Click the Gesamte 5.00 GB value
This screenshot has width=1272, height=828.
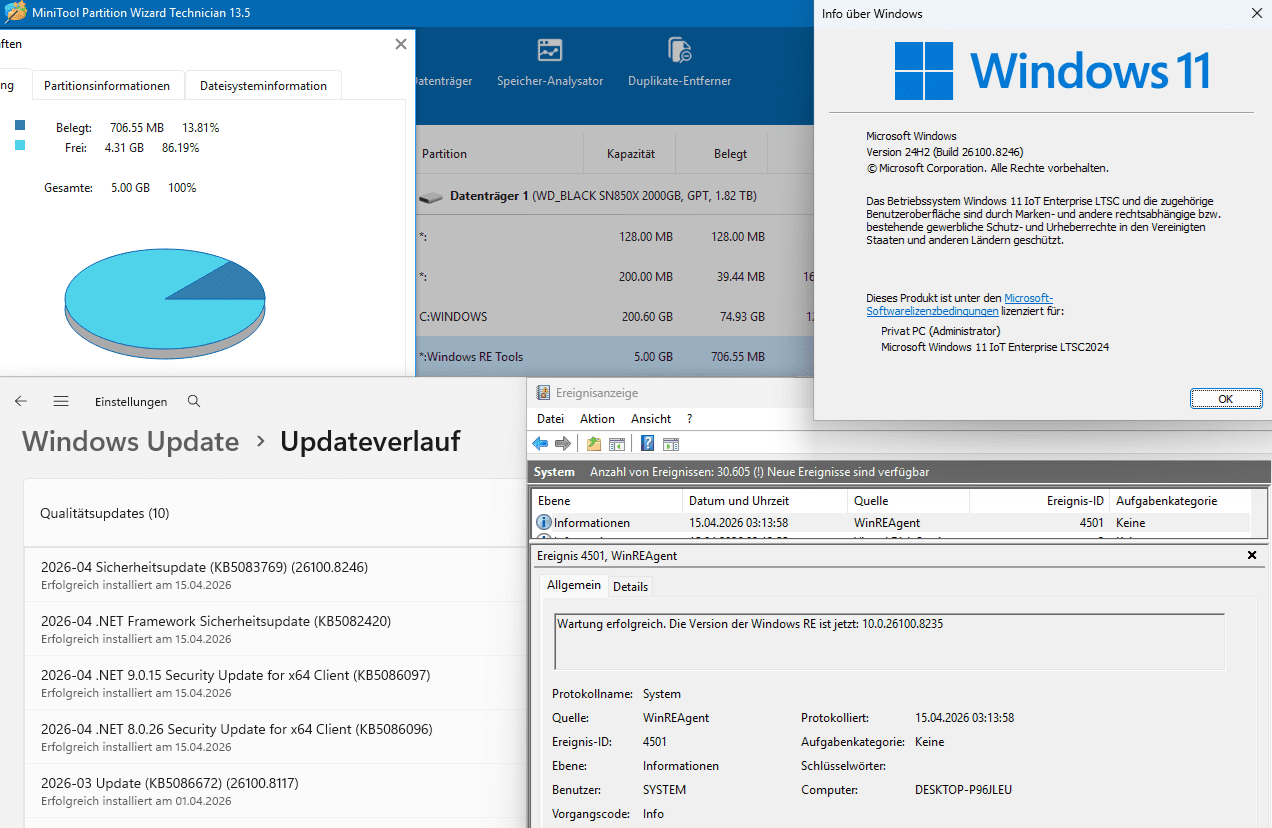(x=130, y=188)
